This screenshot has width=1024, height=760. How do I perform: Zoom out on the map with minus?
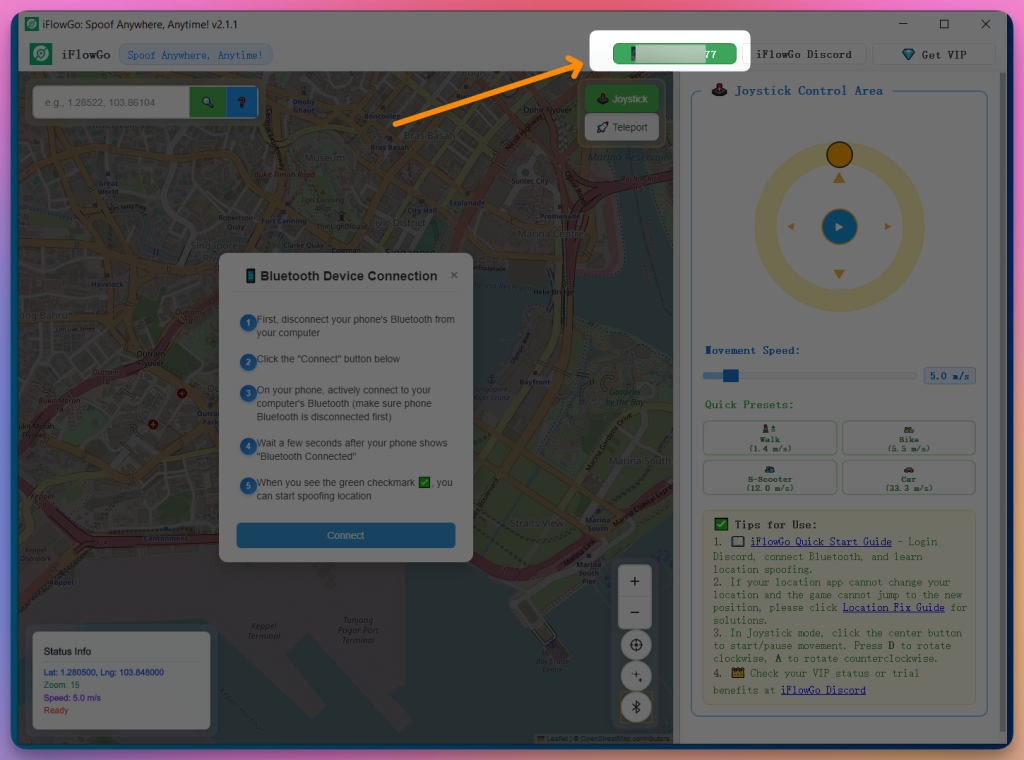(635, 612)
